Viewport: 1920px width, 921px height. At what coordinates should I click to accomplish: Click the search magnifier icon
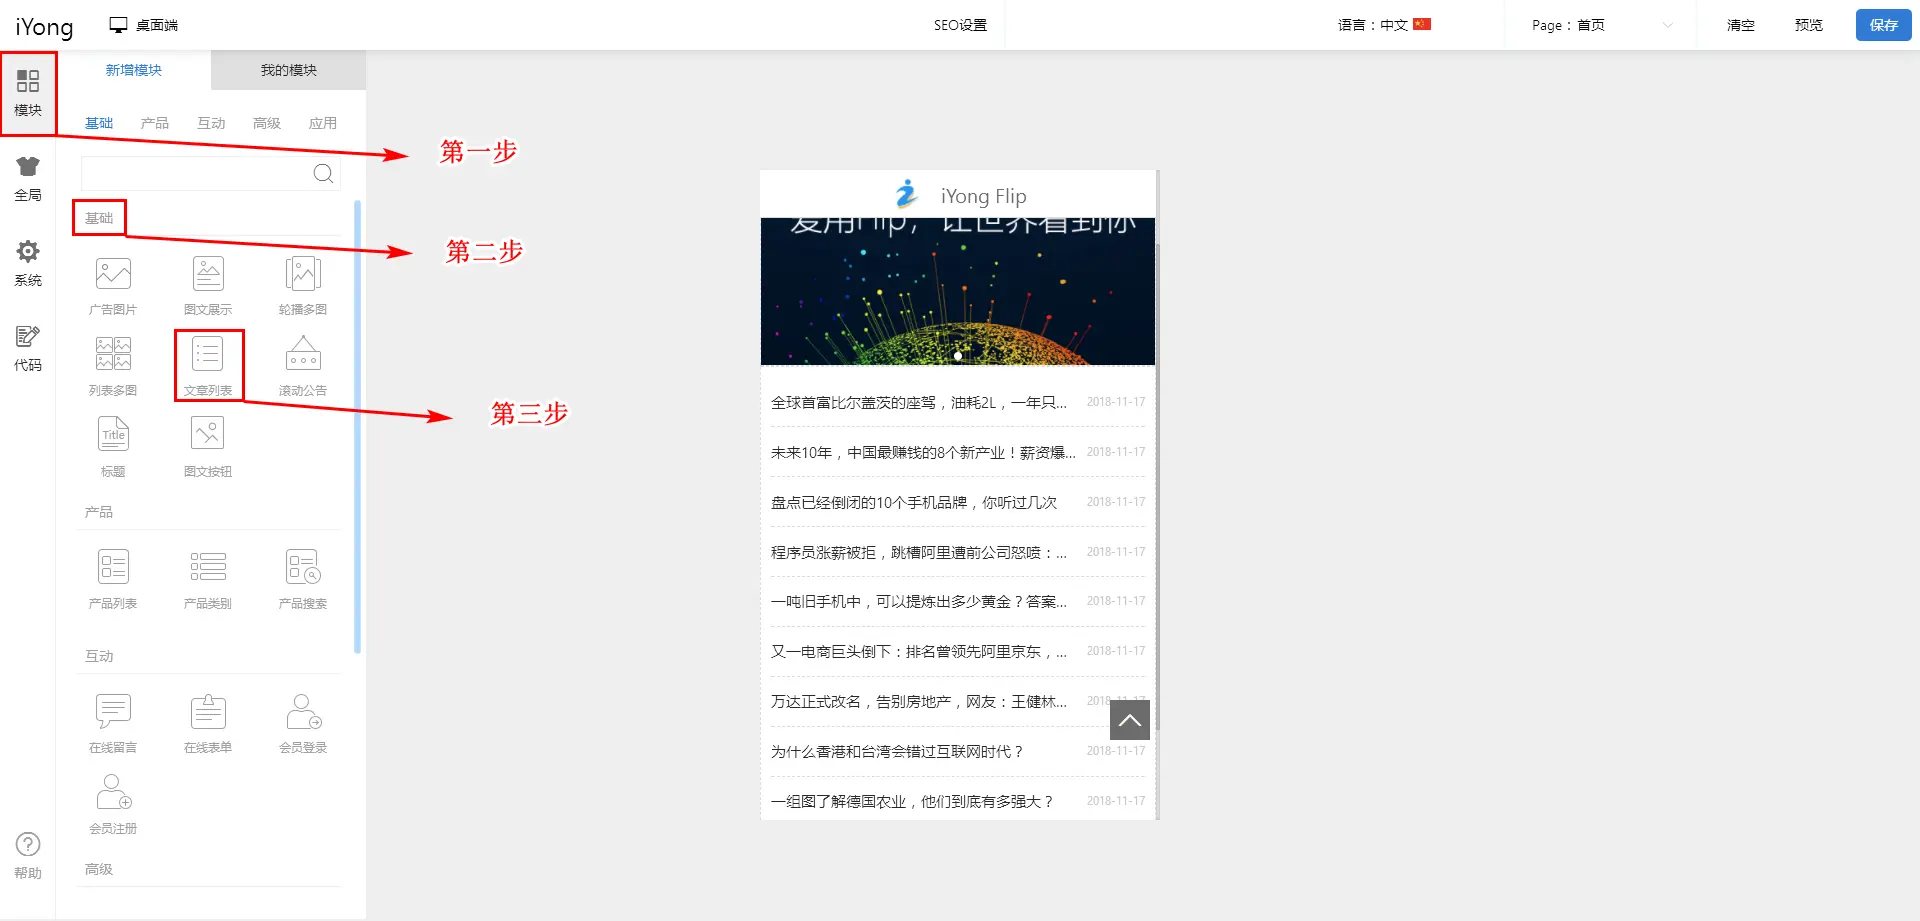pos(323,174)
